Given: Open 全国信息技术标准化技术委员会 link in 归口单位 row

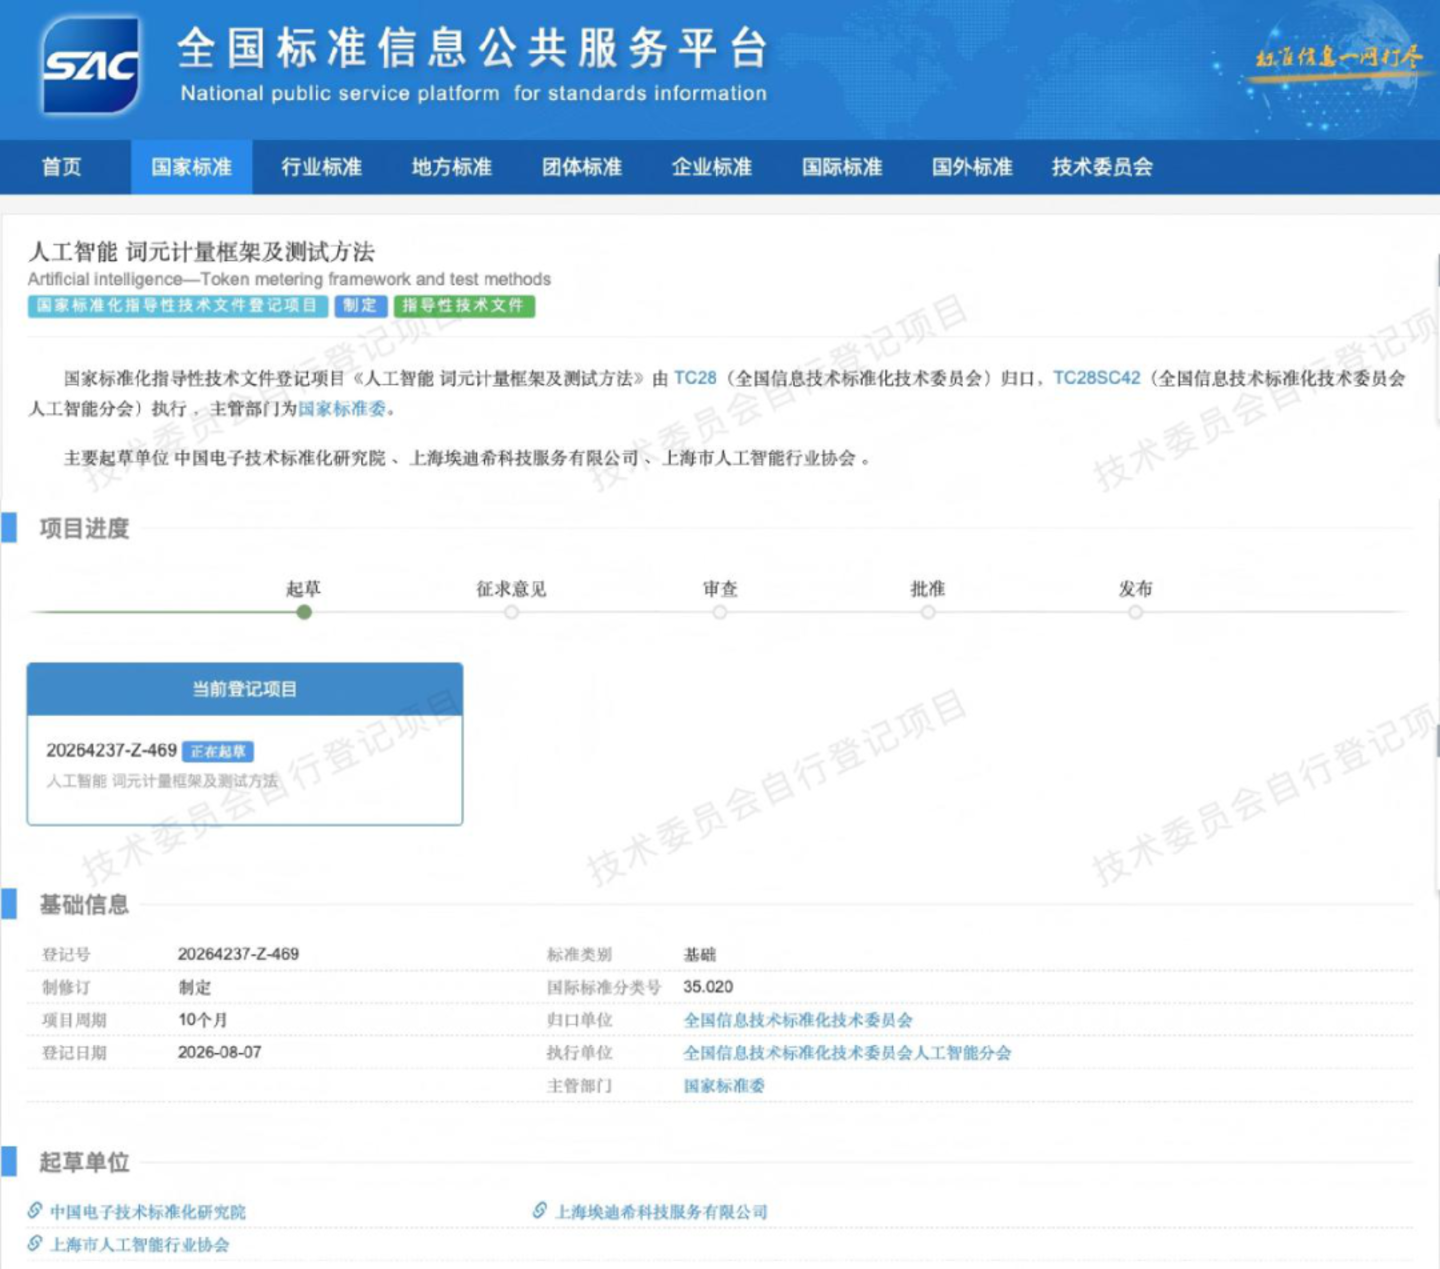Looking at the screenshot, I should 798,1020.
